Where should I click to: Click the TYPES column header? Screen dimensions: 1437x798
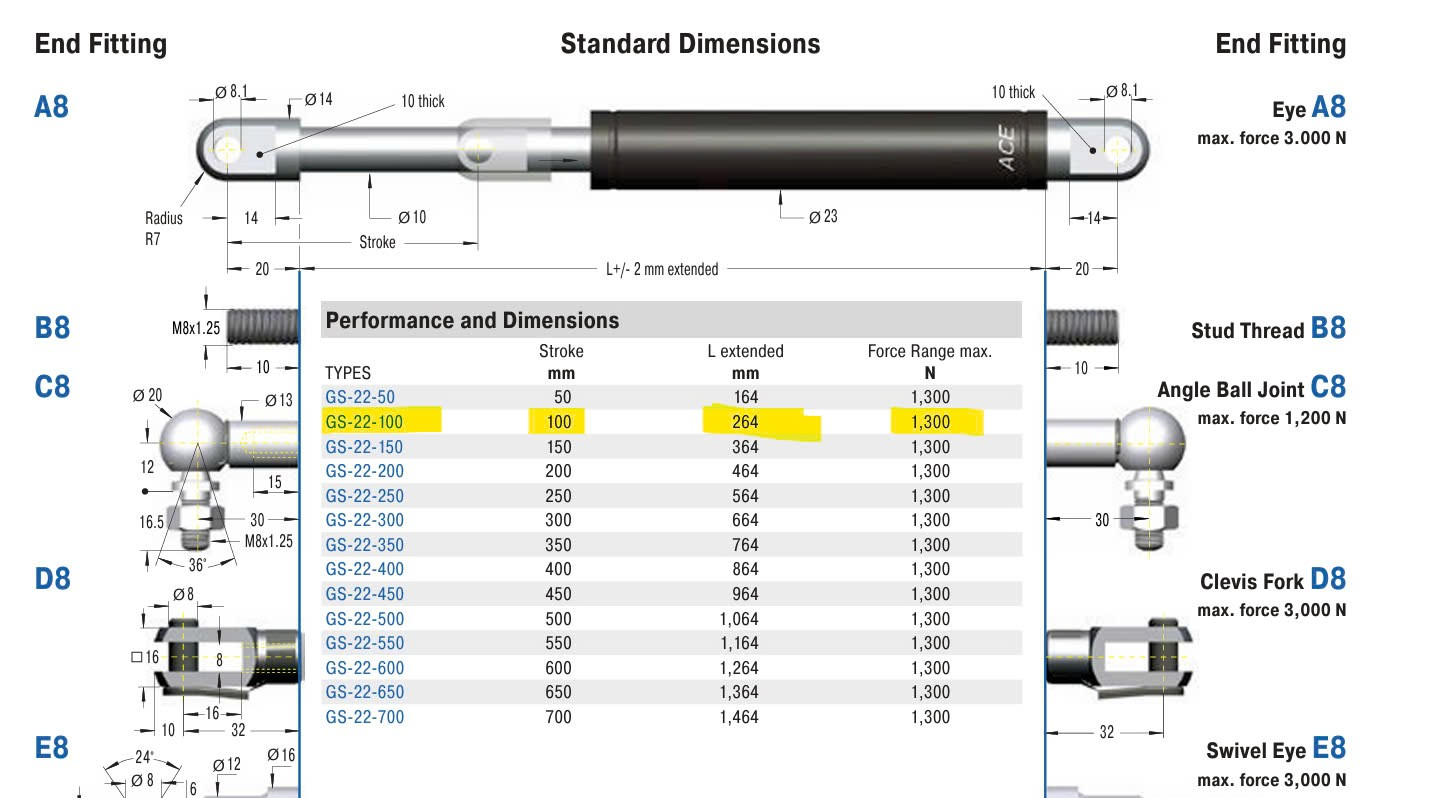tap(348, 373)
